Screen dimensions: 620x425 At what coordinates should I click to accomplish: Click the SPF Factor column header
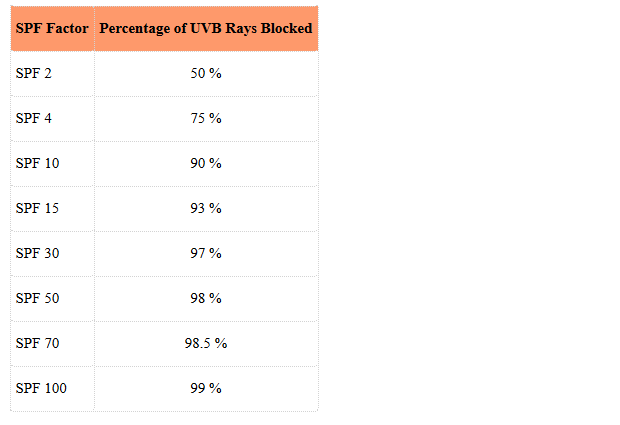[x=52, y=28]
